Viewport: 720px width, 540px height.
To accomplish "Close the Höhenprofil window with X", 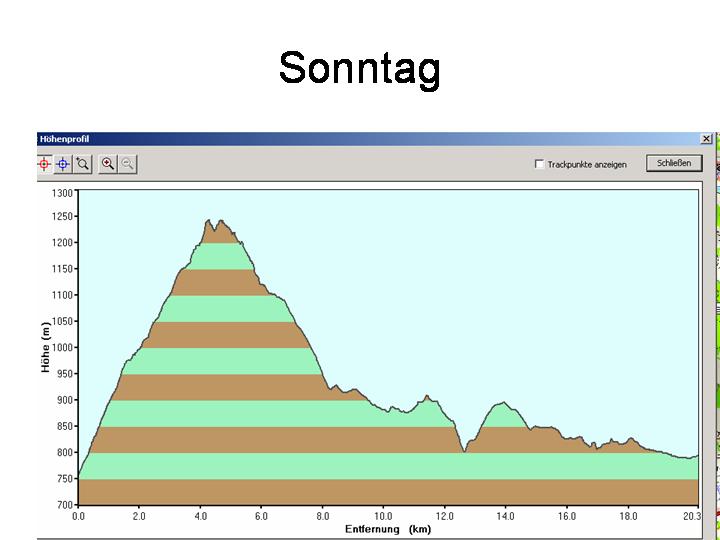I will click(706, 139).
